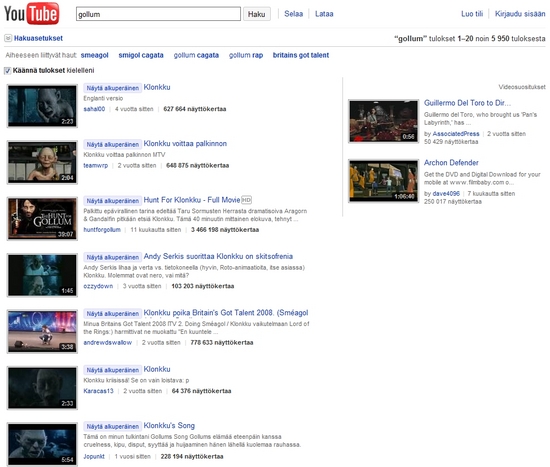
Task: Click Näytä alkuperäinen for Hunt For Klonkku
Action: point(112,201)
